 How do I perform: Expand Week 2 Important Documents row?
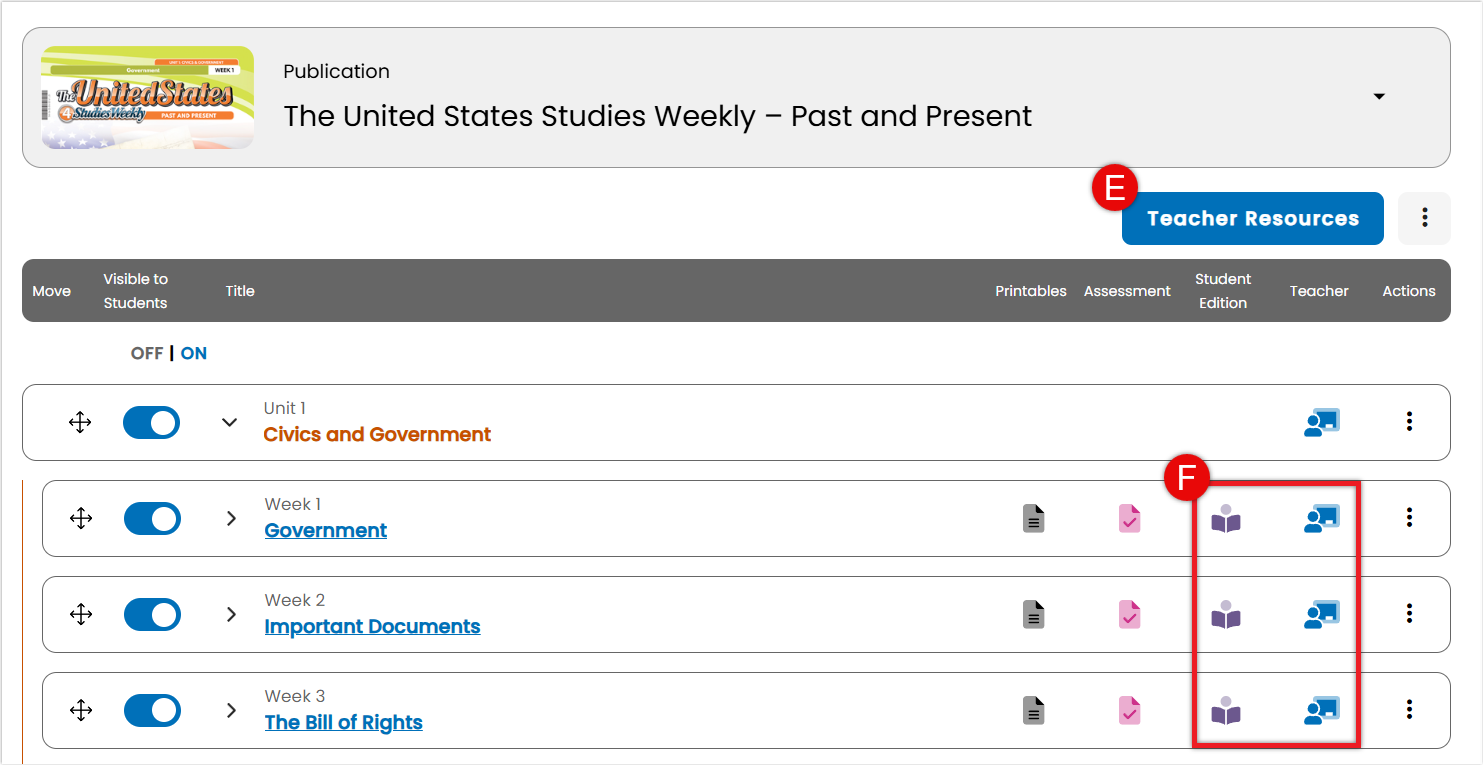coord(231,614)
